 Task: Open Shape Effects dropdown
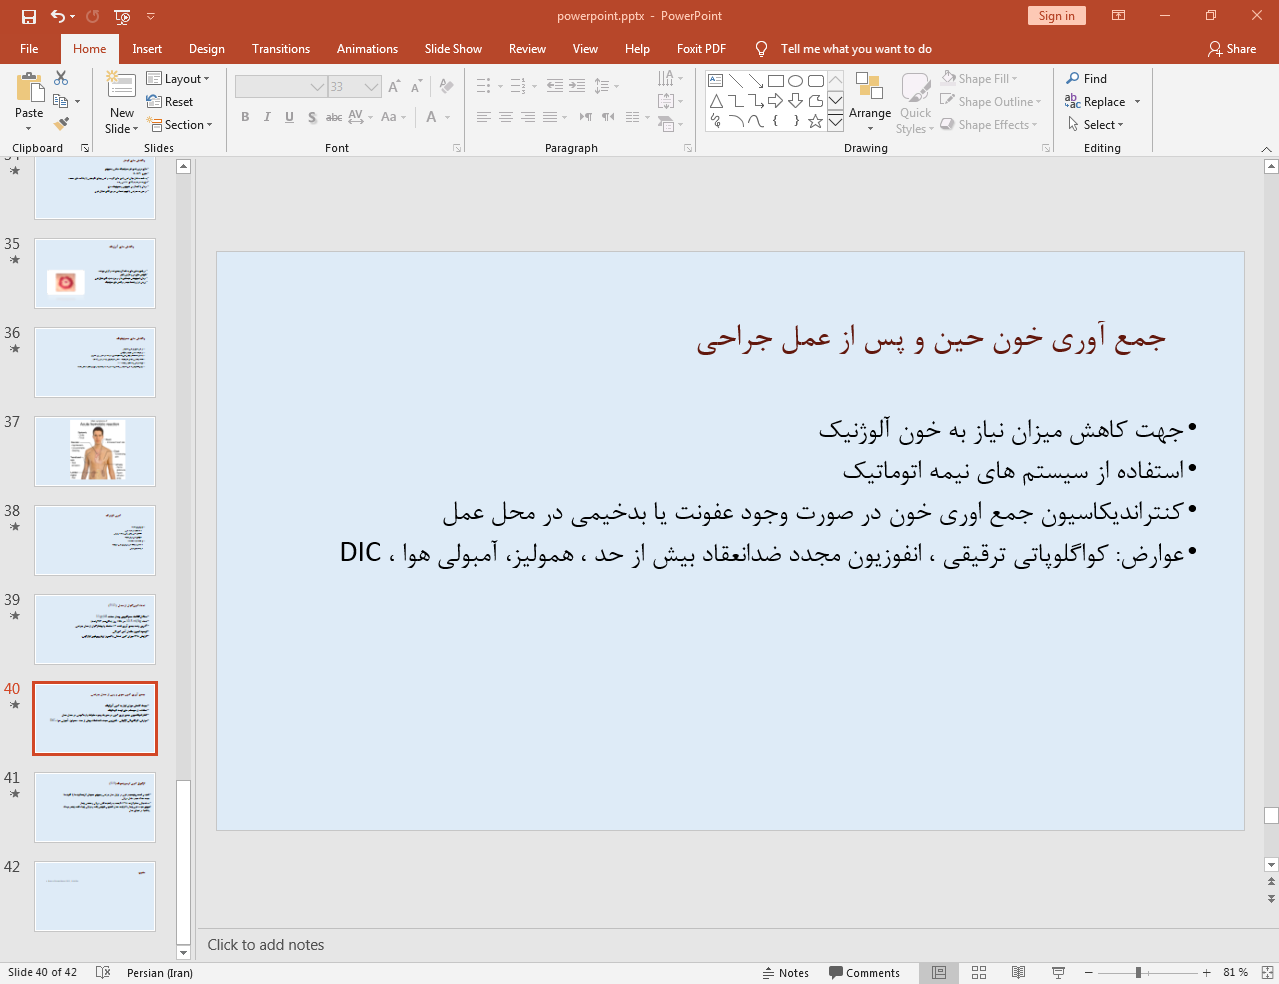989,125
